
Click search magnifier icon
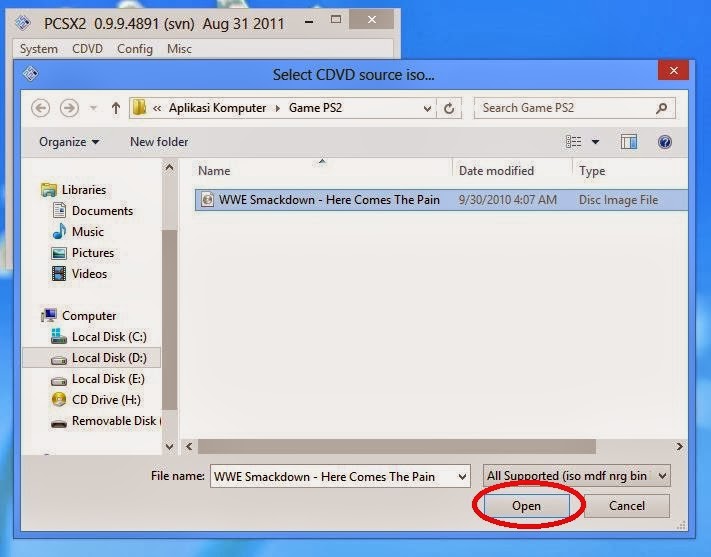click(662, 108)
